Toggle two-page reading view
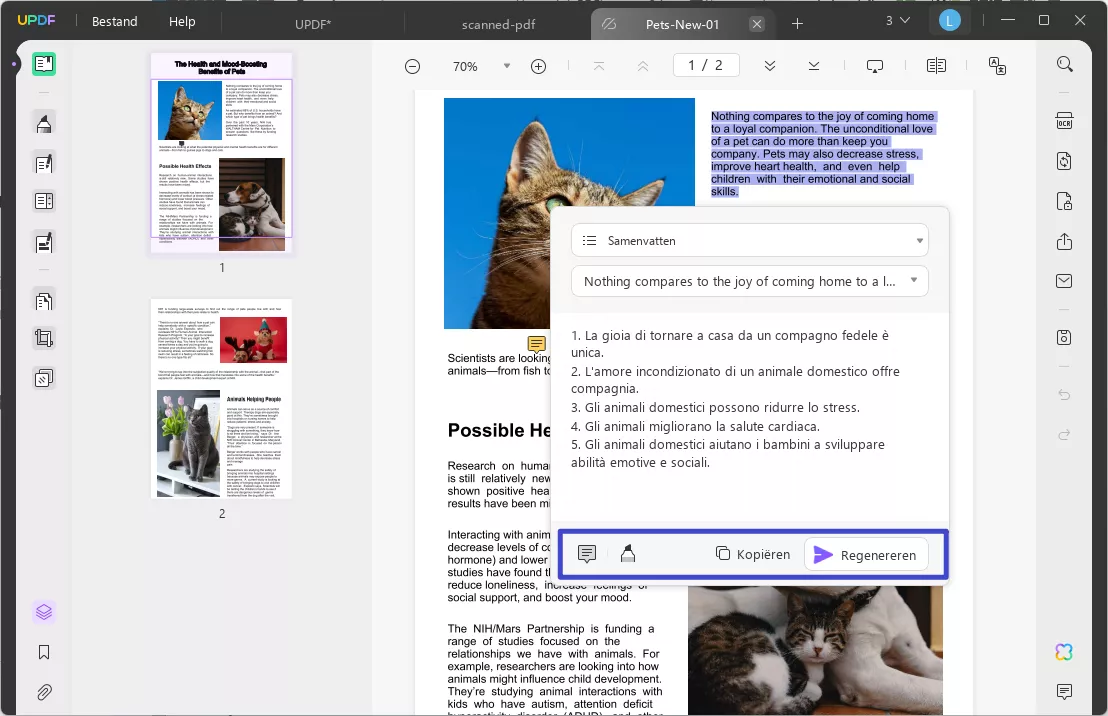 point(936,65)
